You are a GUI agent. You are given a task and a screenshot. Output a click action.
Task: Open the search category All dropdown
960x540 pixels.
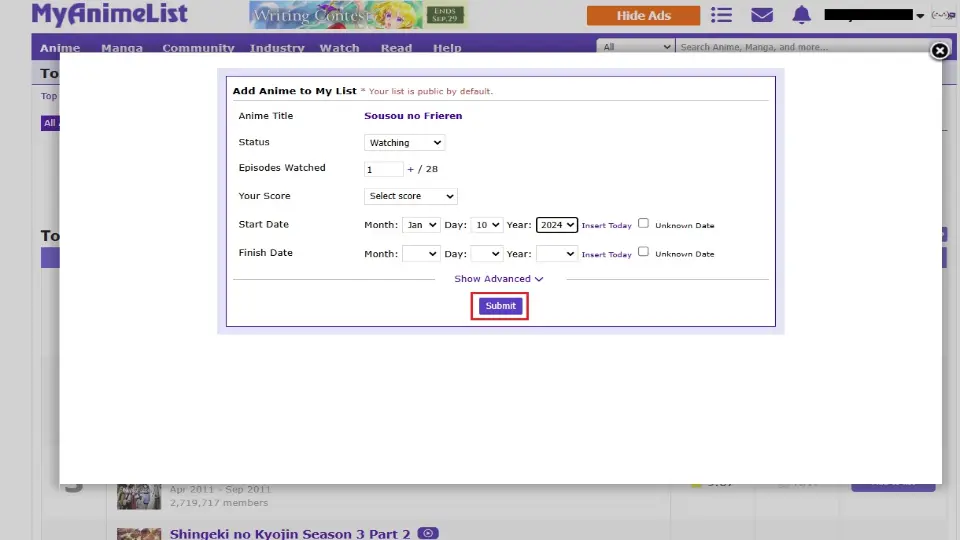pyautogui.click(x=636, y=47)
